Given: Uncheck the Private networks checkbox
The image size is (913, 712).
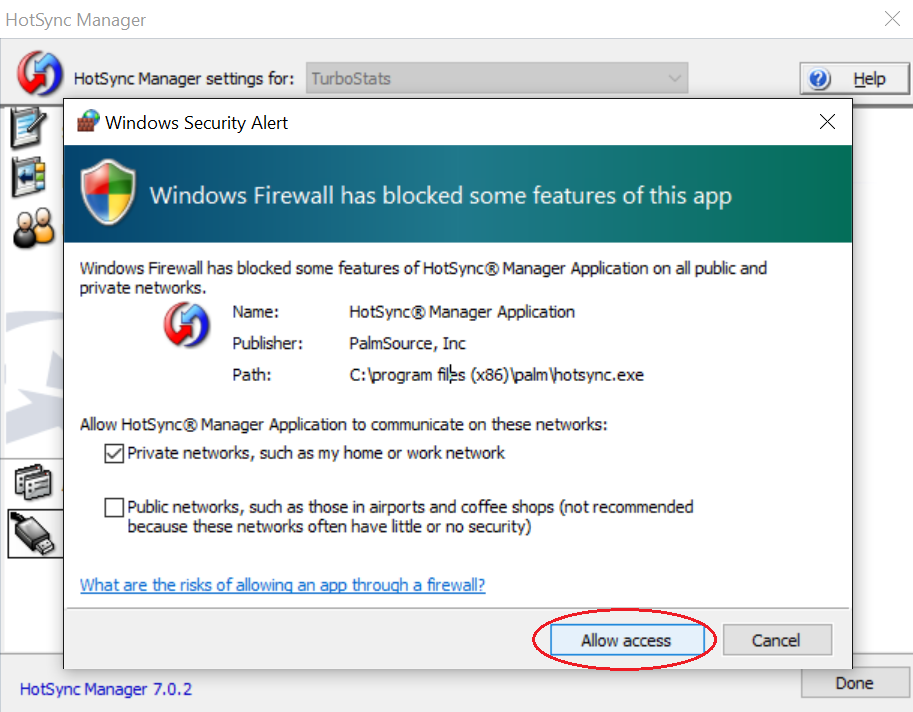Looking at the screenshot, I should click(x=114, y=453).
